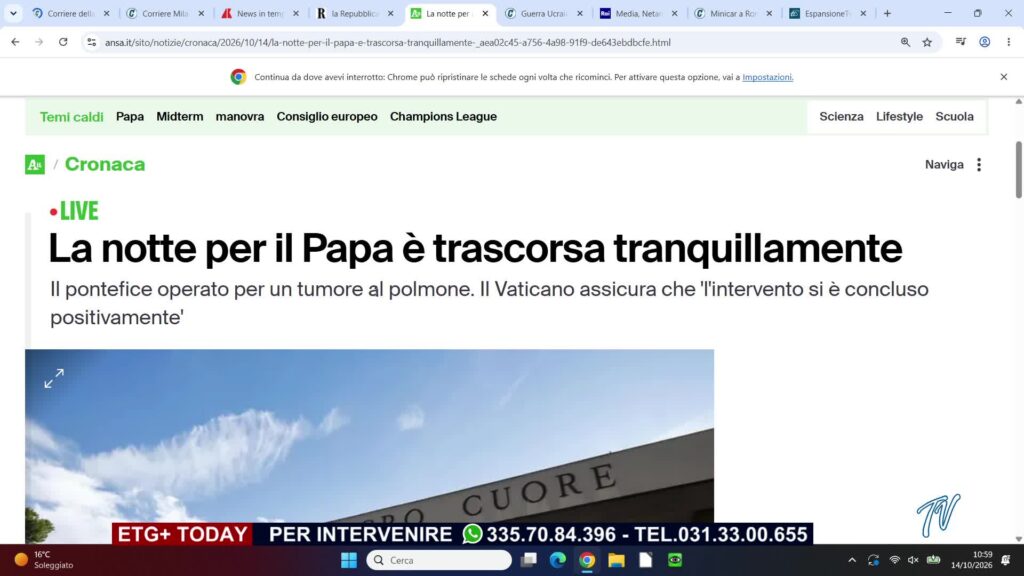View site information icon in address bar
Screen dimensions: 1024x576
(91, 42)
